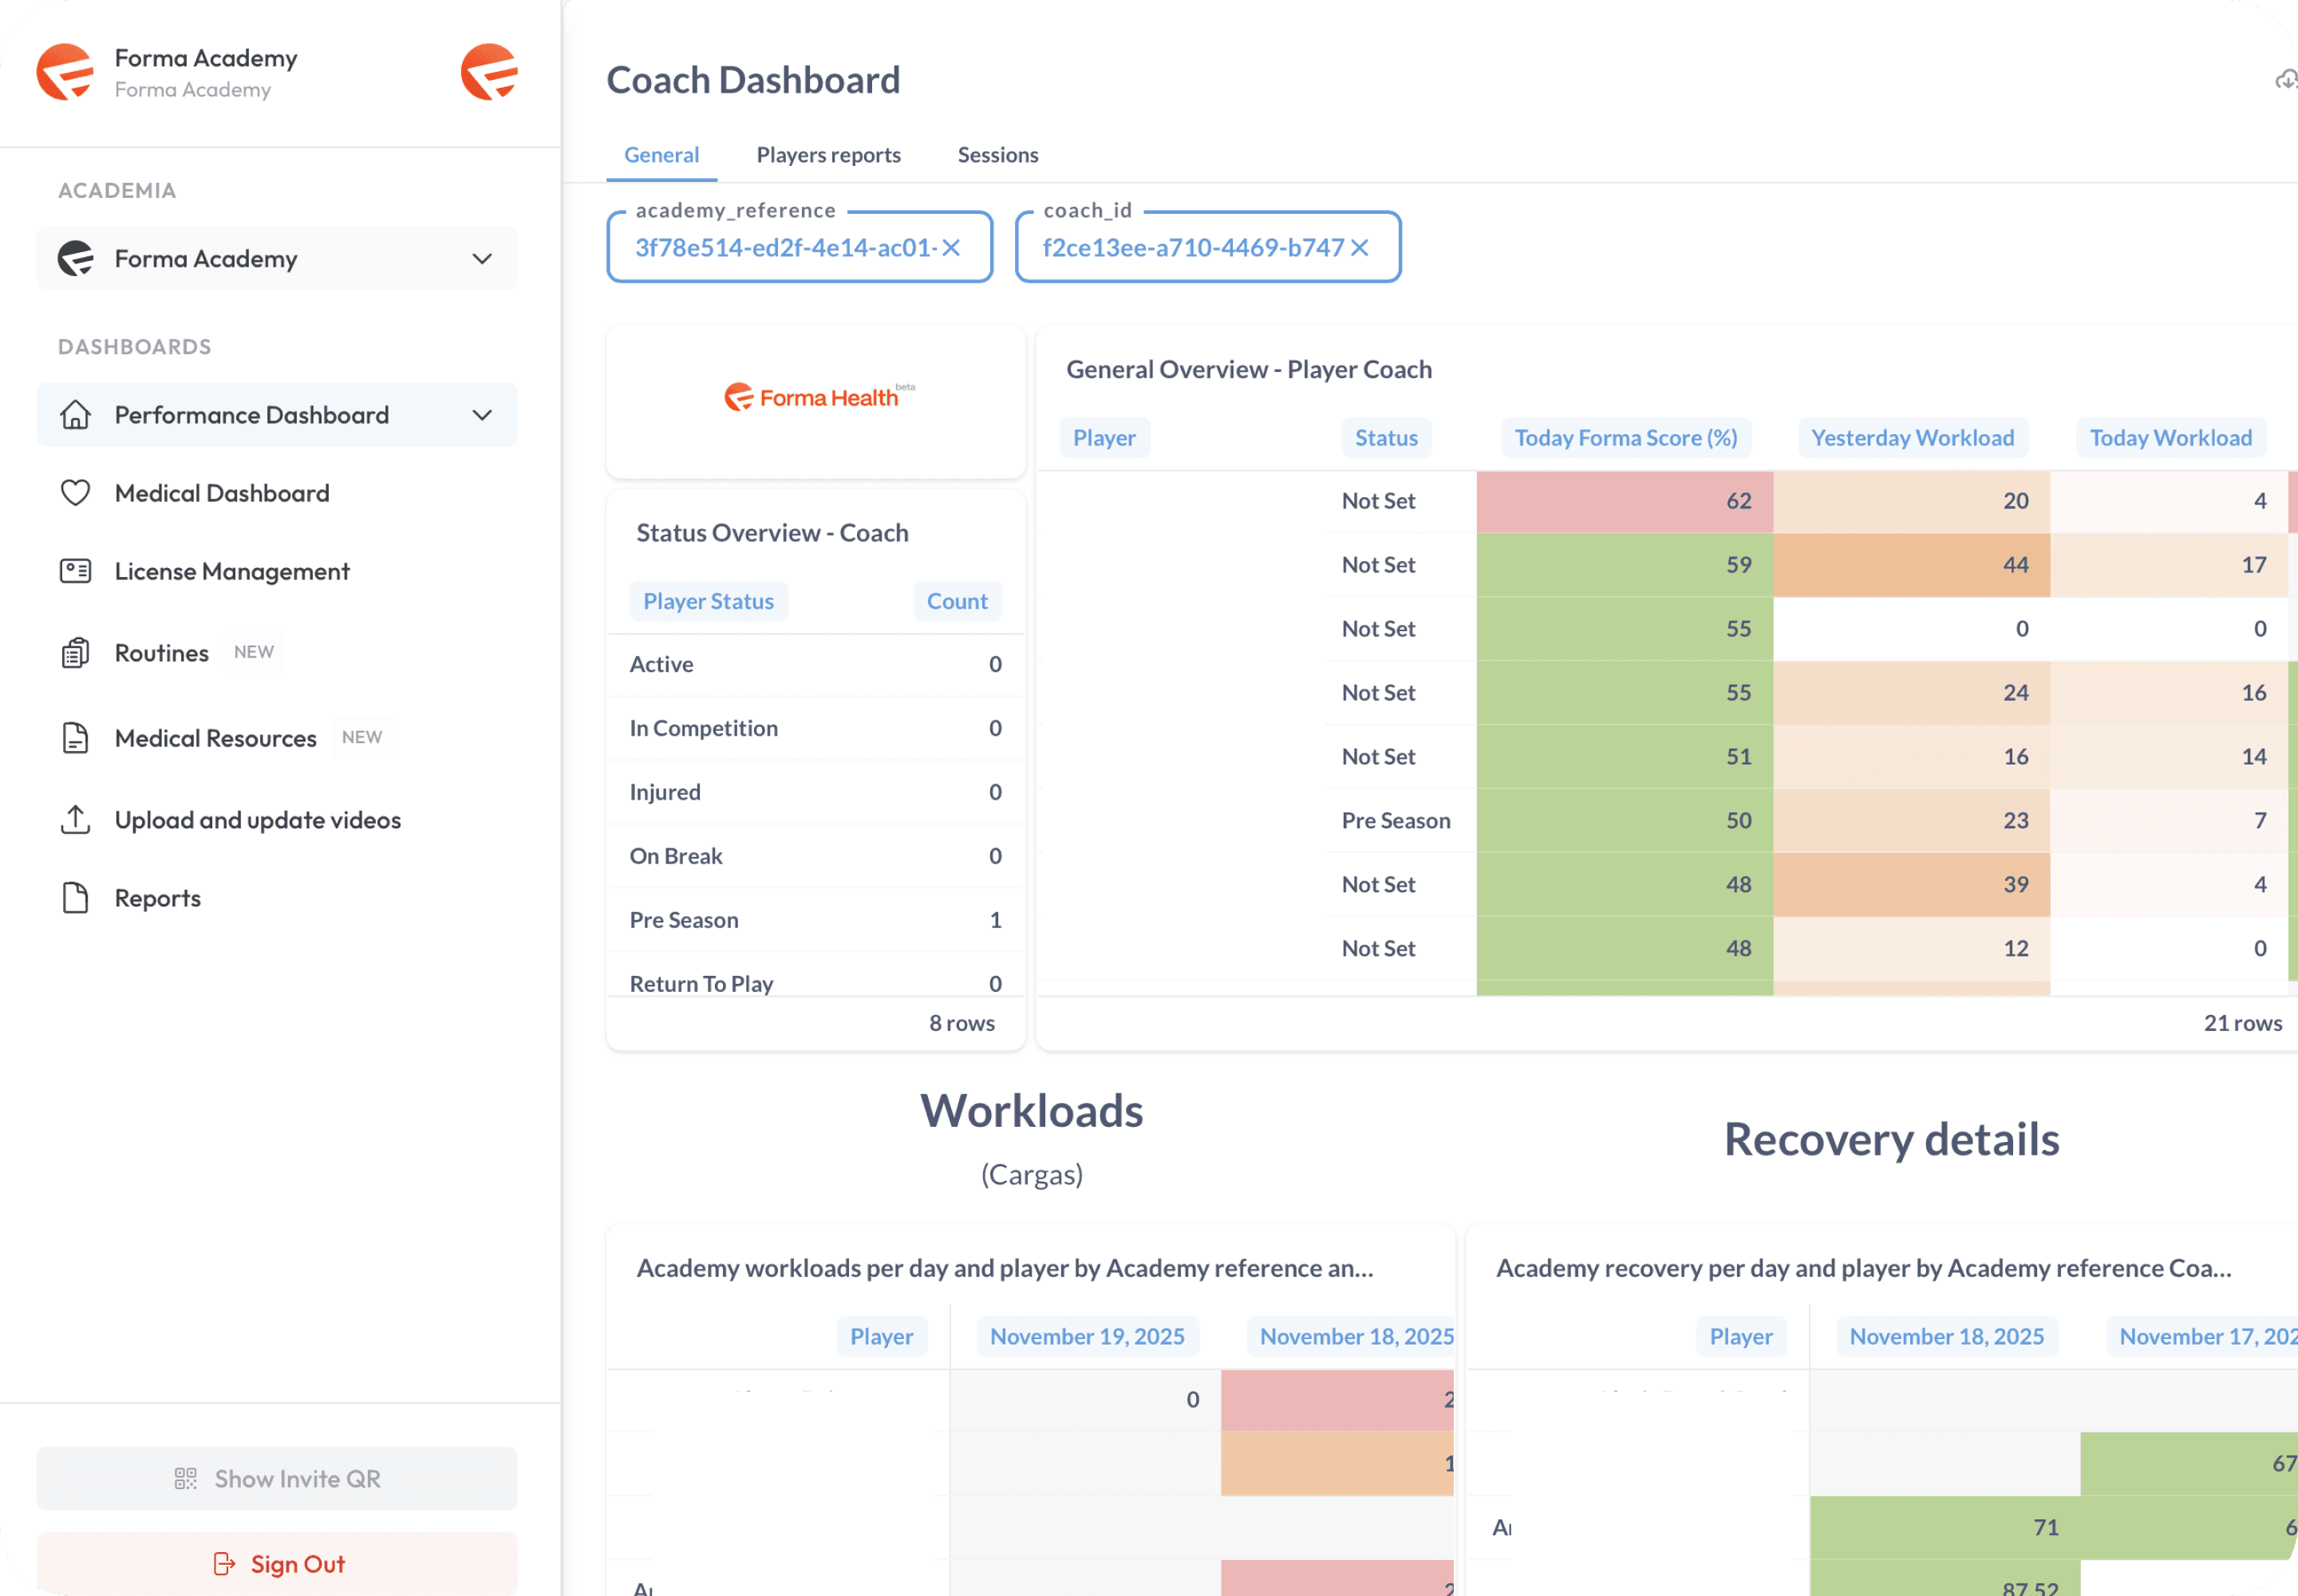Click the 21 rows label
Viewport: 2298px width, 1596px height.
point(2242,1023)
